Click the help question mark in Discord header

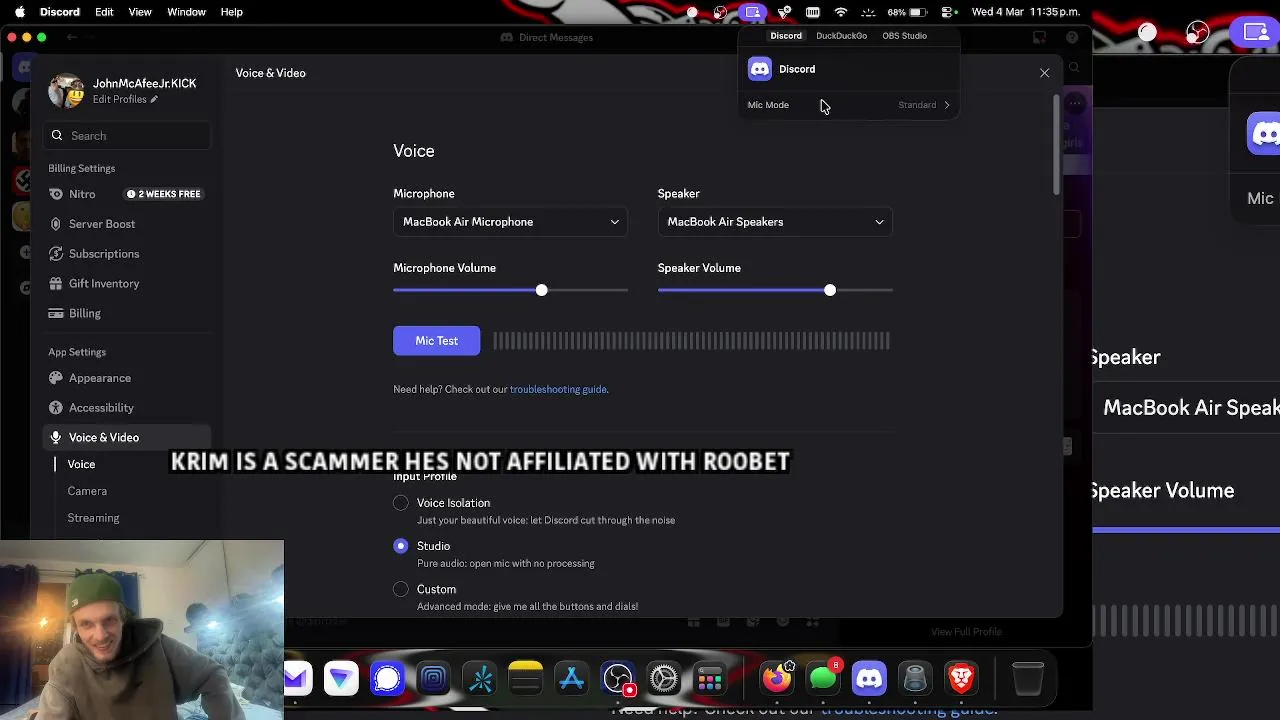1072,37
